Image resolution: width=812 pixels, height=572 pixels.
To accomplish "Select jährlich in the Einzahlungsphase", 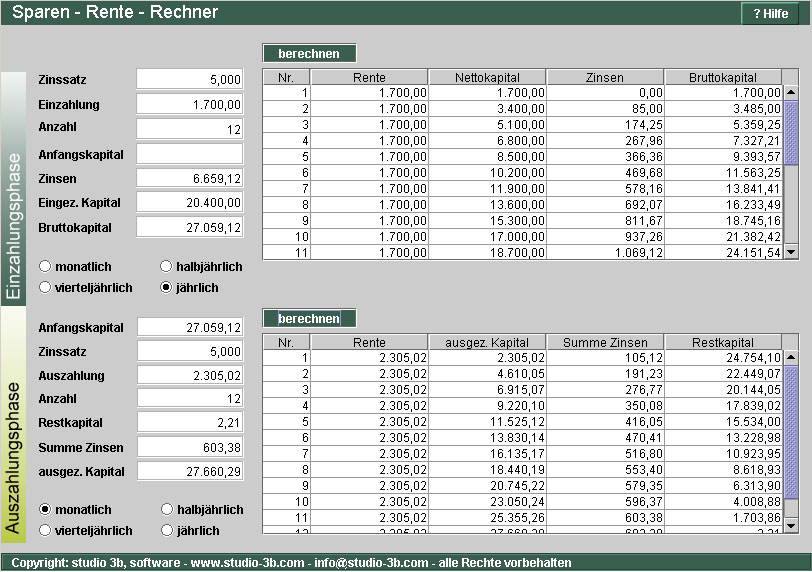I will [168, 288].
